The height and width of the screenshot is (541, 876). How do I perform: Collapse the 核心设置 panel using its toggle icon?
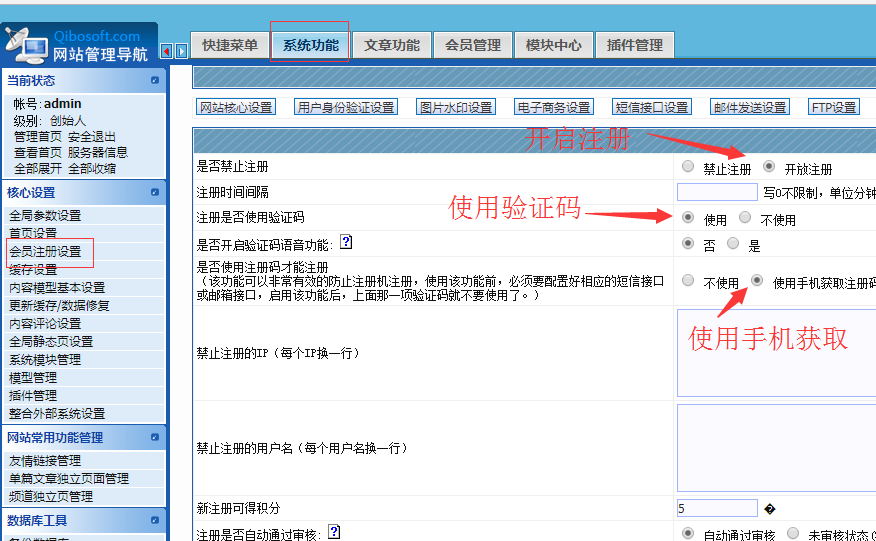(155, 192)
